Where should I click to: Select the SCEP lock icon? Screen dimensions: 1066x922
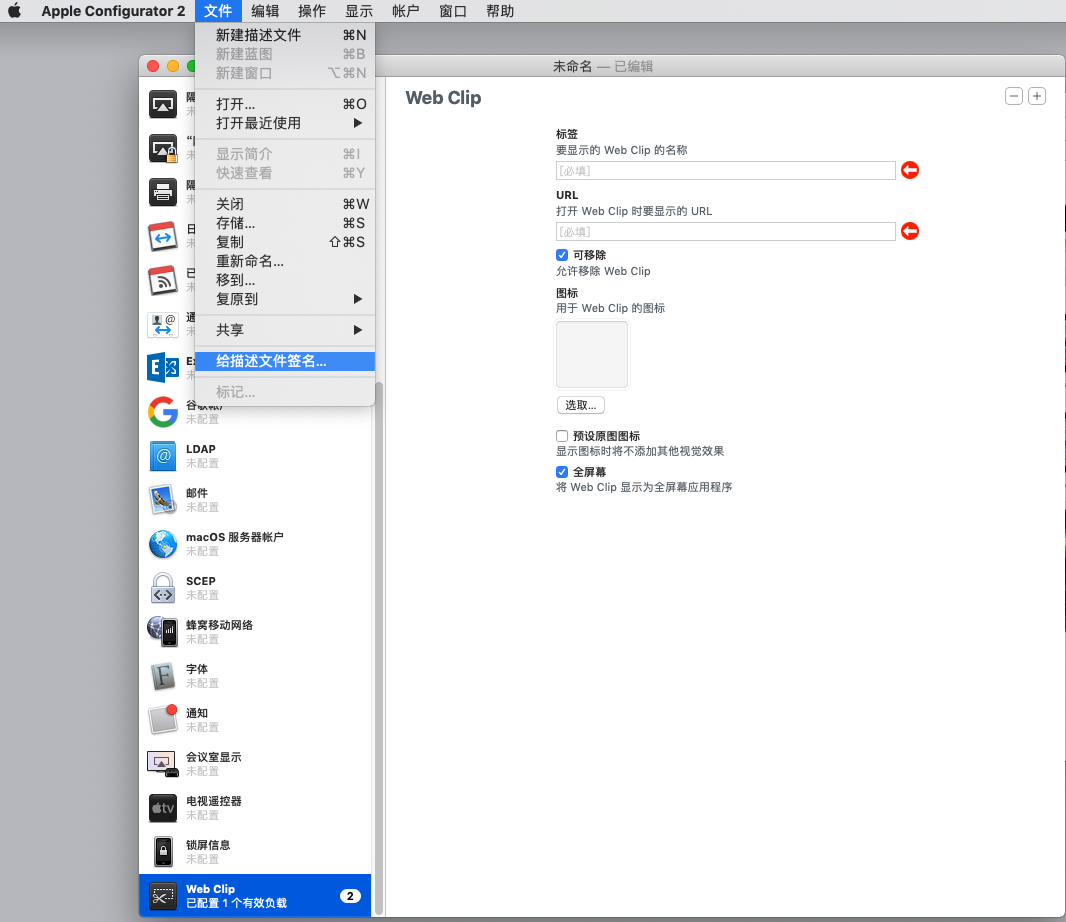click(x=163, y=587)
